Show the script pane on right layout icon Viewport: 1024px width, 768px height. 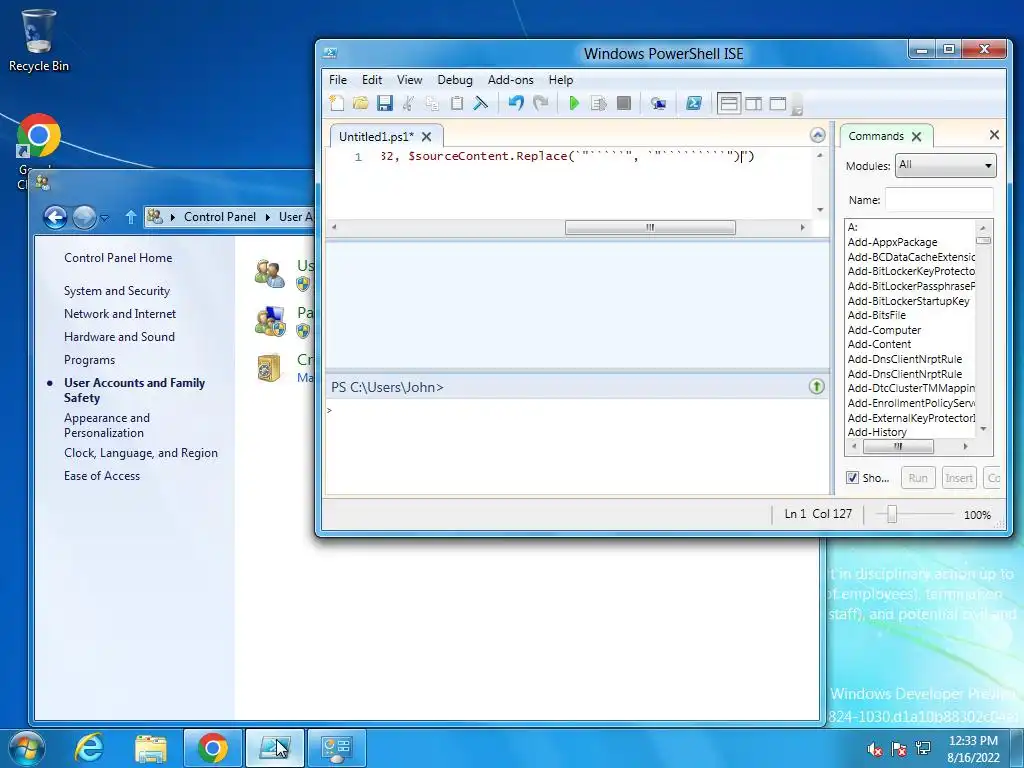click(x=754, y=103)
